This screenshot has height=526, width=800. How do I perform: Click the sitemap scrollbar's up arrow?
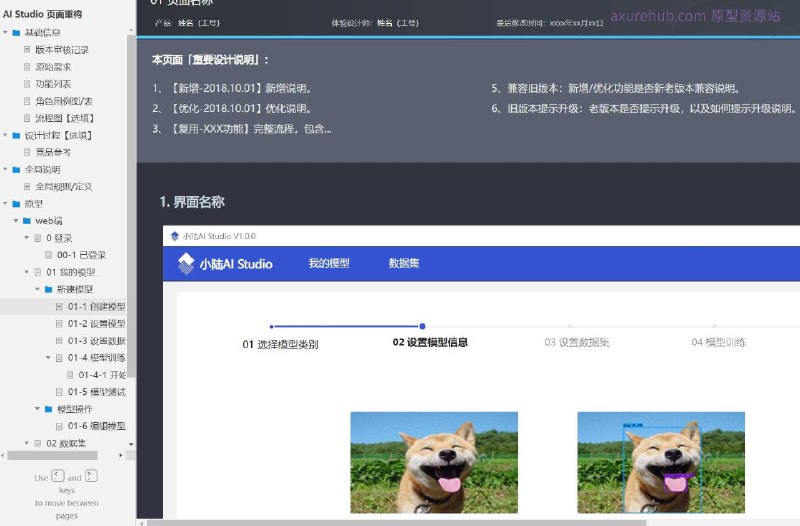point(131,31)
